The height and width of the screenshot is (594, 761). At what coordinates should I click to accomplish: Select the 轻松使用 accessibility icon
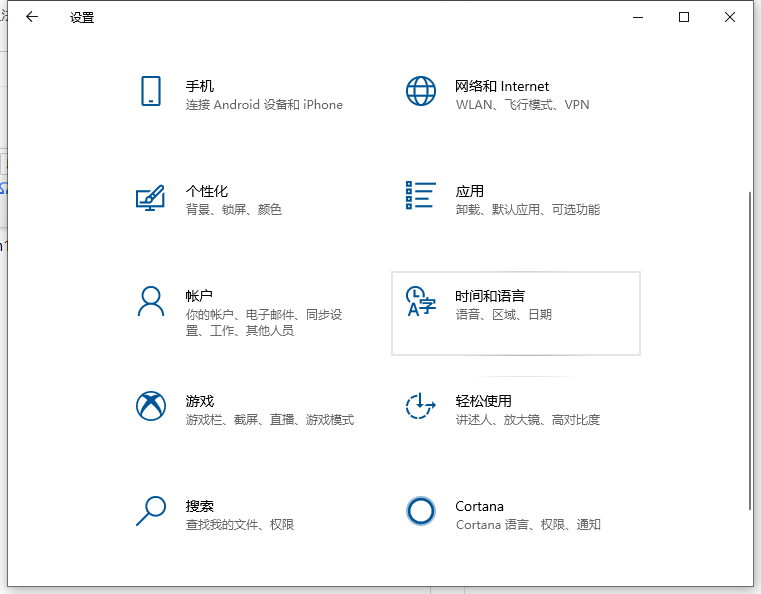coord(420,406)
